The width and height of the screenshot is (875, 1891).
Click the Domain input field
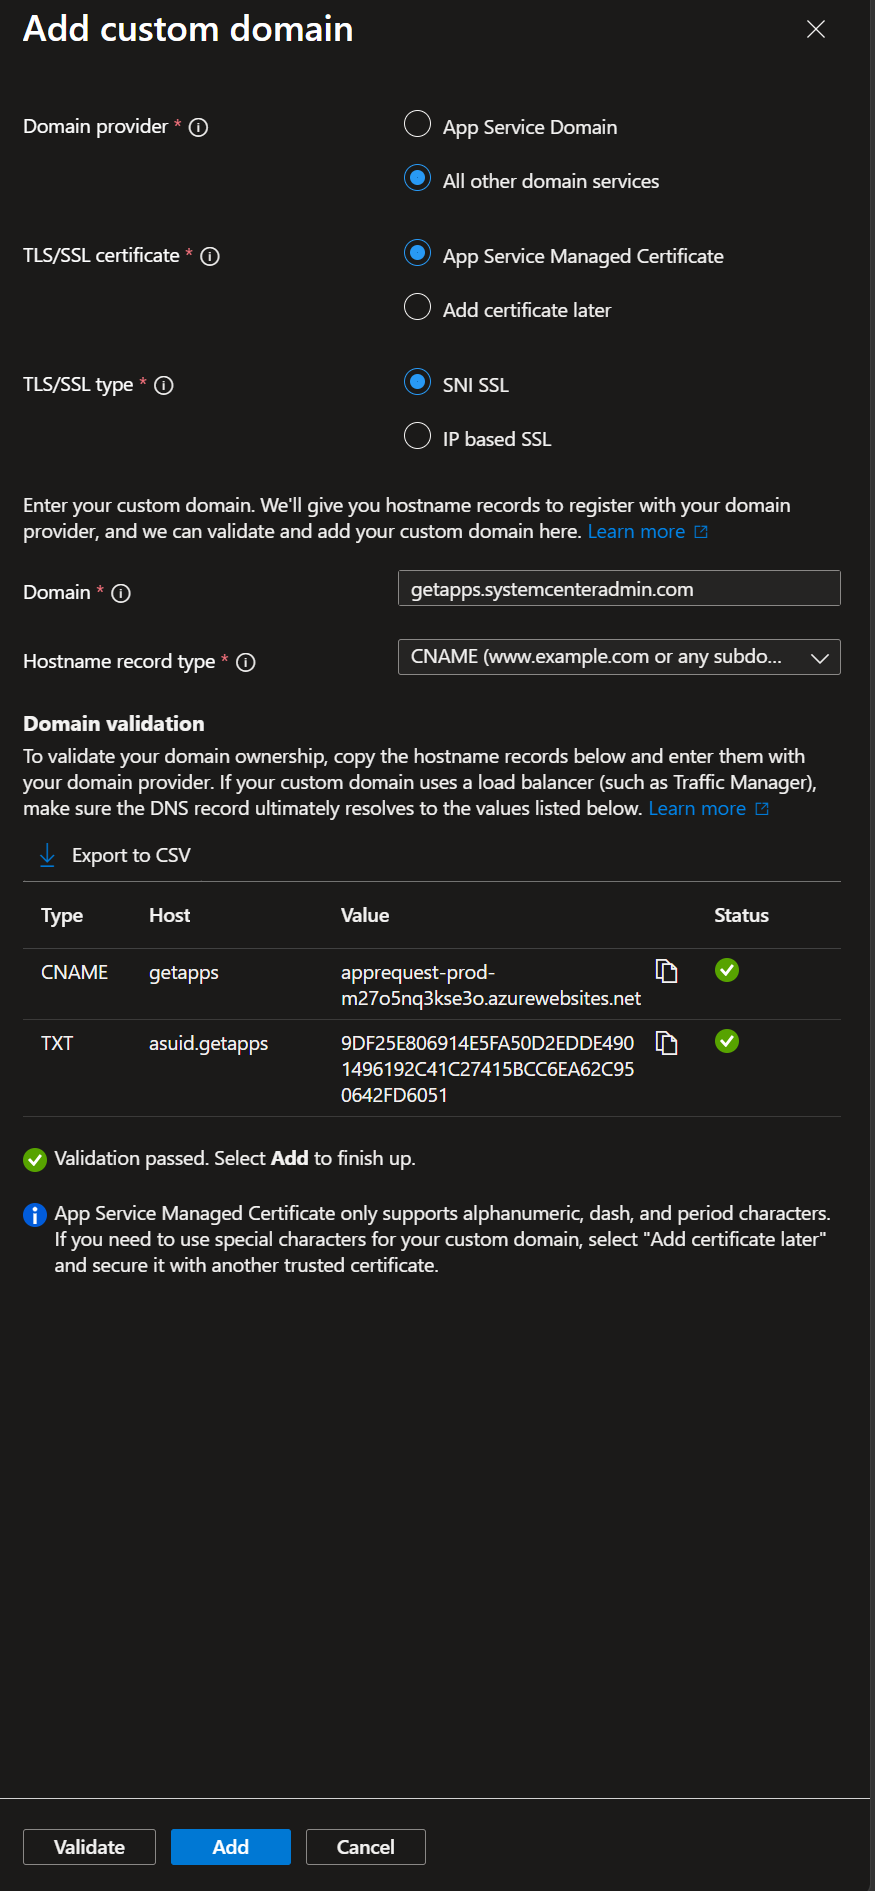point(619,588)
